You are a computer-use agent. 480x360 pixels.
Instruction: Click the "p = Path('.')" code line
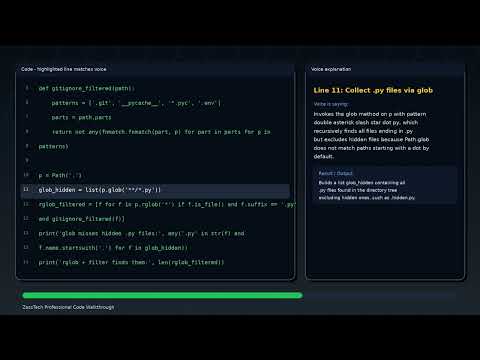(x=60, y=176)
